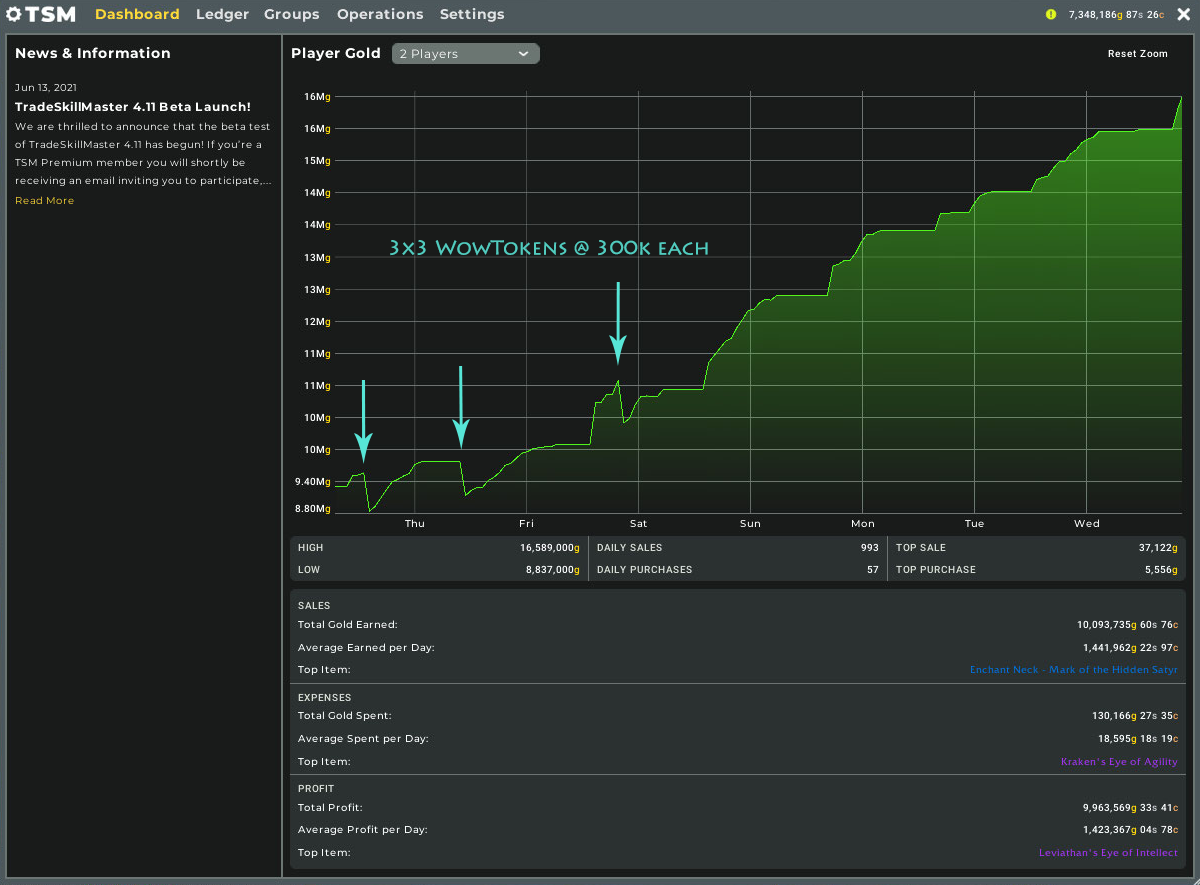Switch to the Ledger tab
Viewport: 1200px width, 885px height.
pyautogui.click(x=222, y=14)
